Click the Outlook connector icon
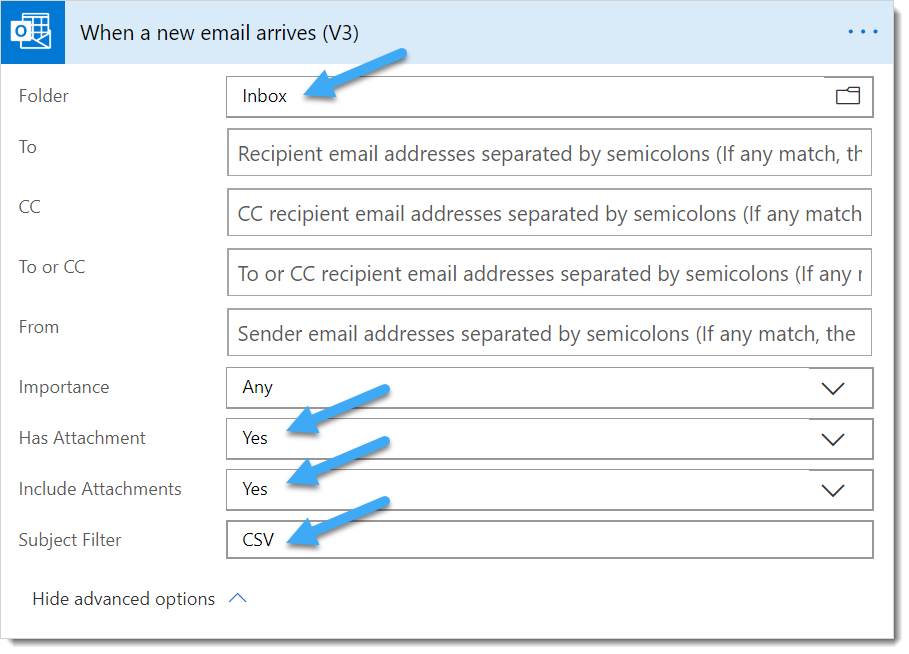Image resolution: width=909 pixels, height=654 pixels. click(x=32, y=32)
